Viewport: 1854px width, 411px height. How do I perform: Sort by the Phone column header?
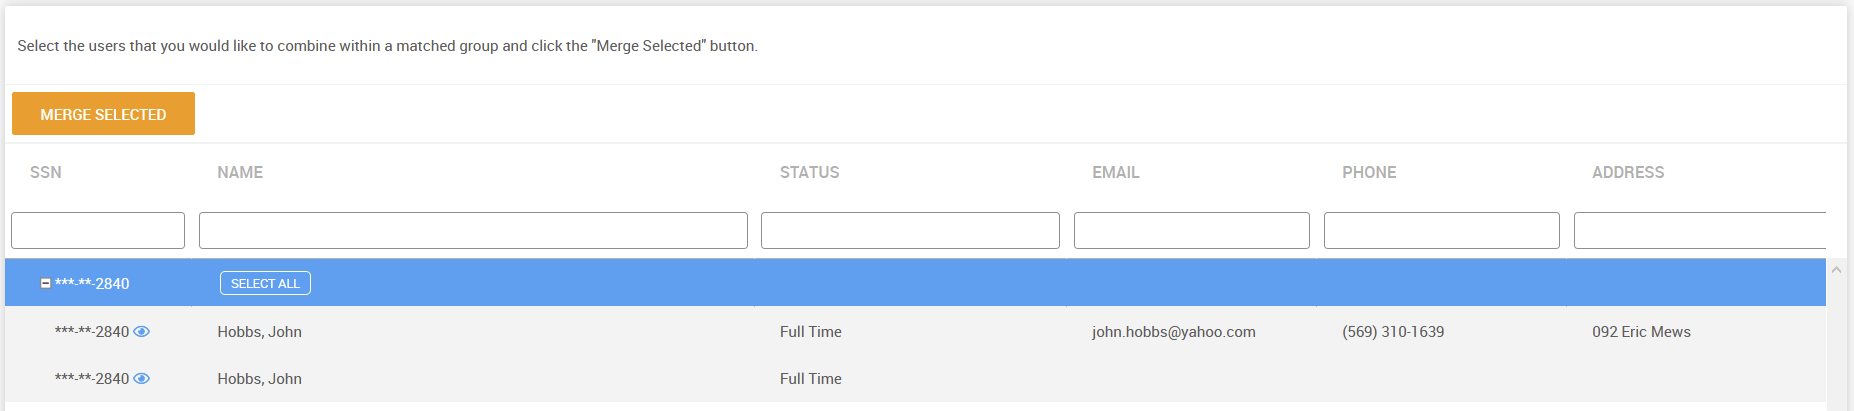coord(1369,173)
